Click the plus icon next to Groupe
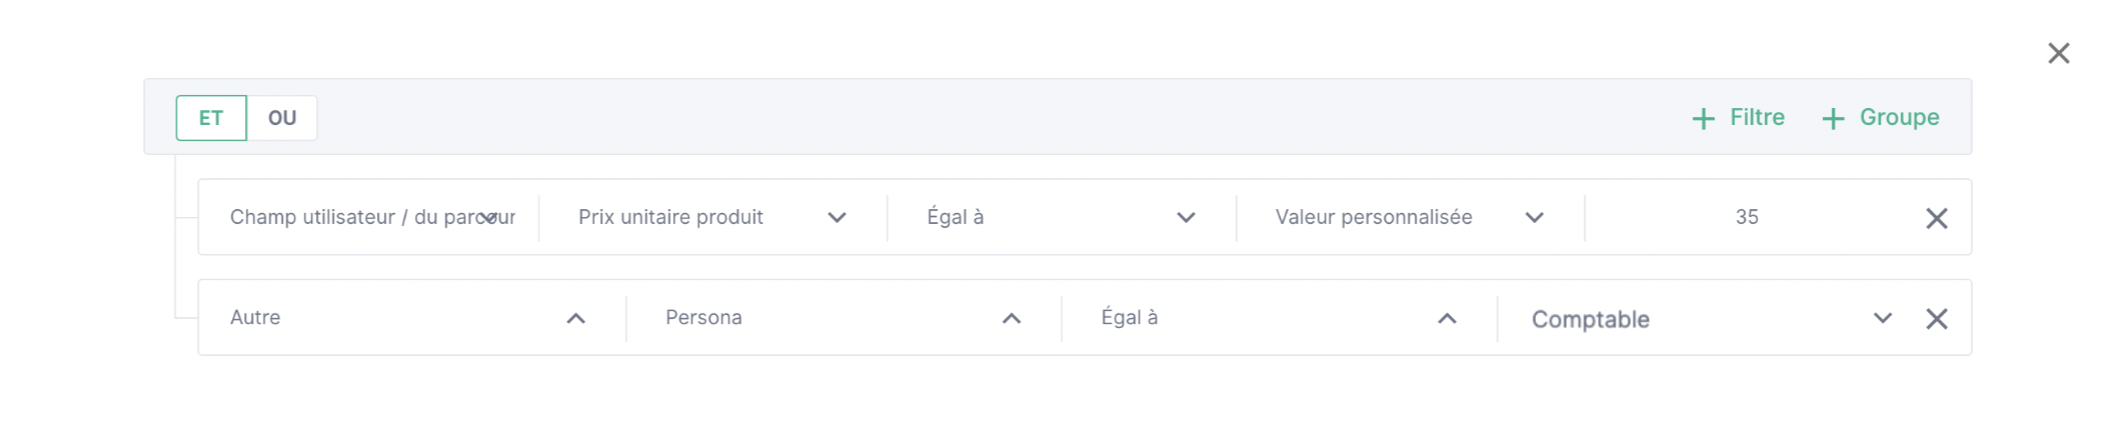 [x=1832, y=119]
